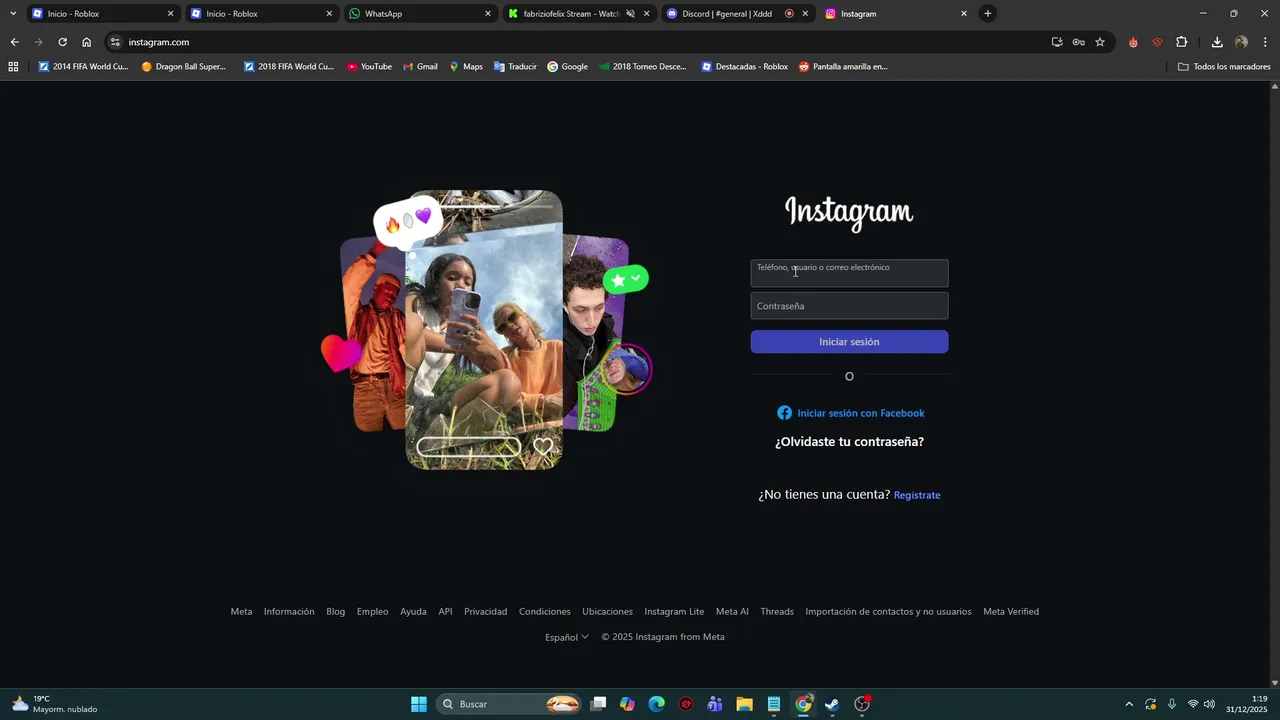1280x720 pixels.
Task: Open the Traducir bookmark
Action: click(515, 67)
